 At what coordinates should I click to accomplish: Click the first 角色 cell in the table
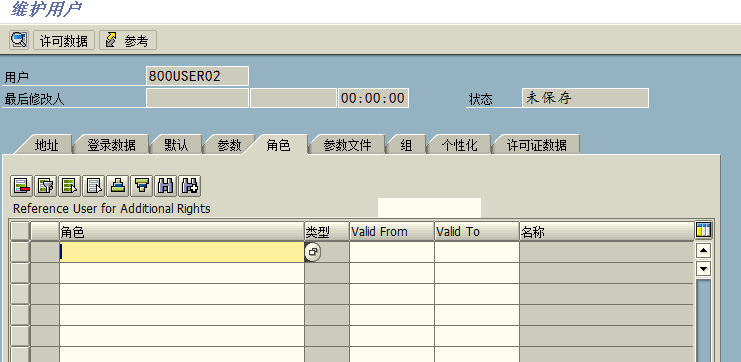click(x=182, y=252)
